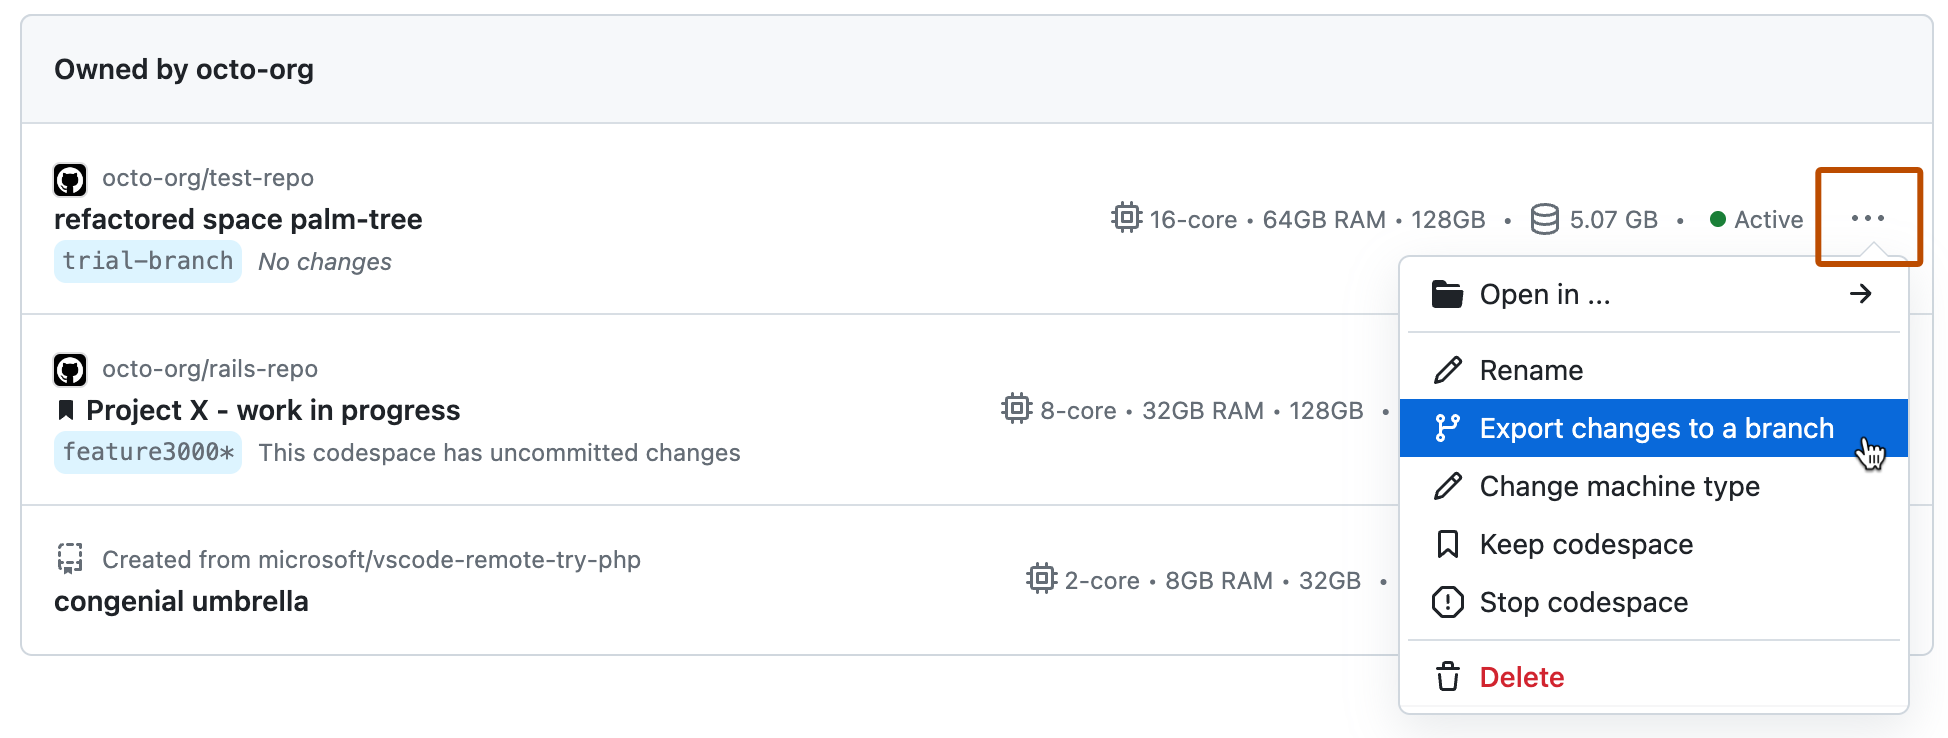Click the branch icon beside Export changes
This screenshot has width=1948, height=738.
coord(1447,427)
